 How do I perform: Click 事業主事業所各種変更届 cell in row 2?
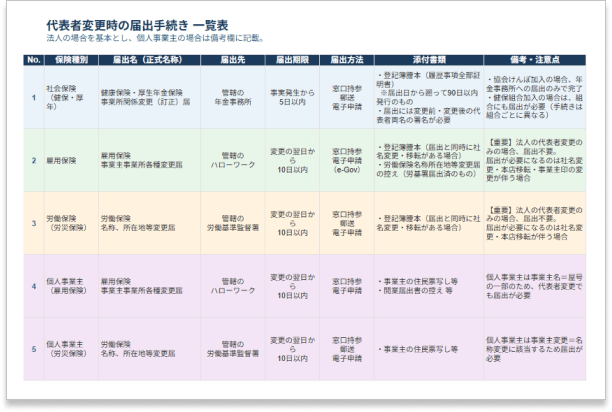149,160
